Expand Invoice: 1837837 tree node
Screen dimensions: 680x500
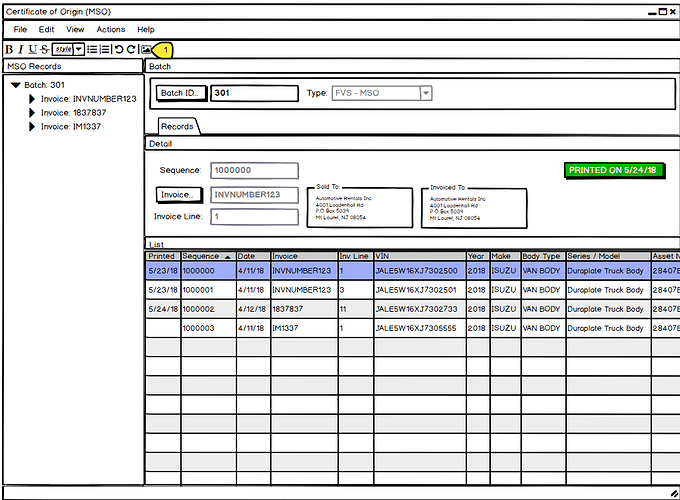[32, 113]
